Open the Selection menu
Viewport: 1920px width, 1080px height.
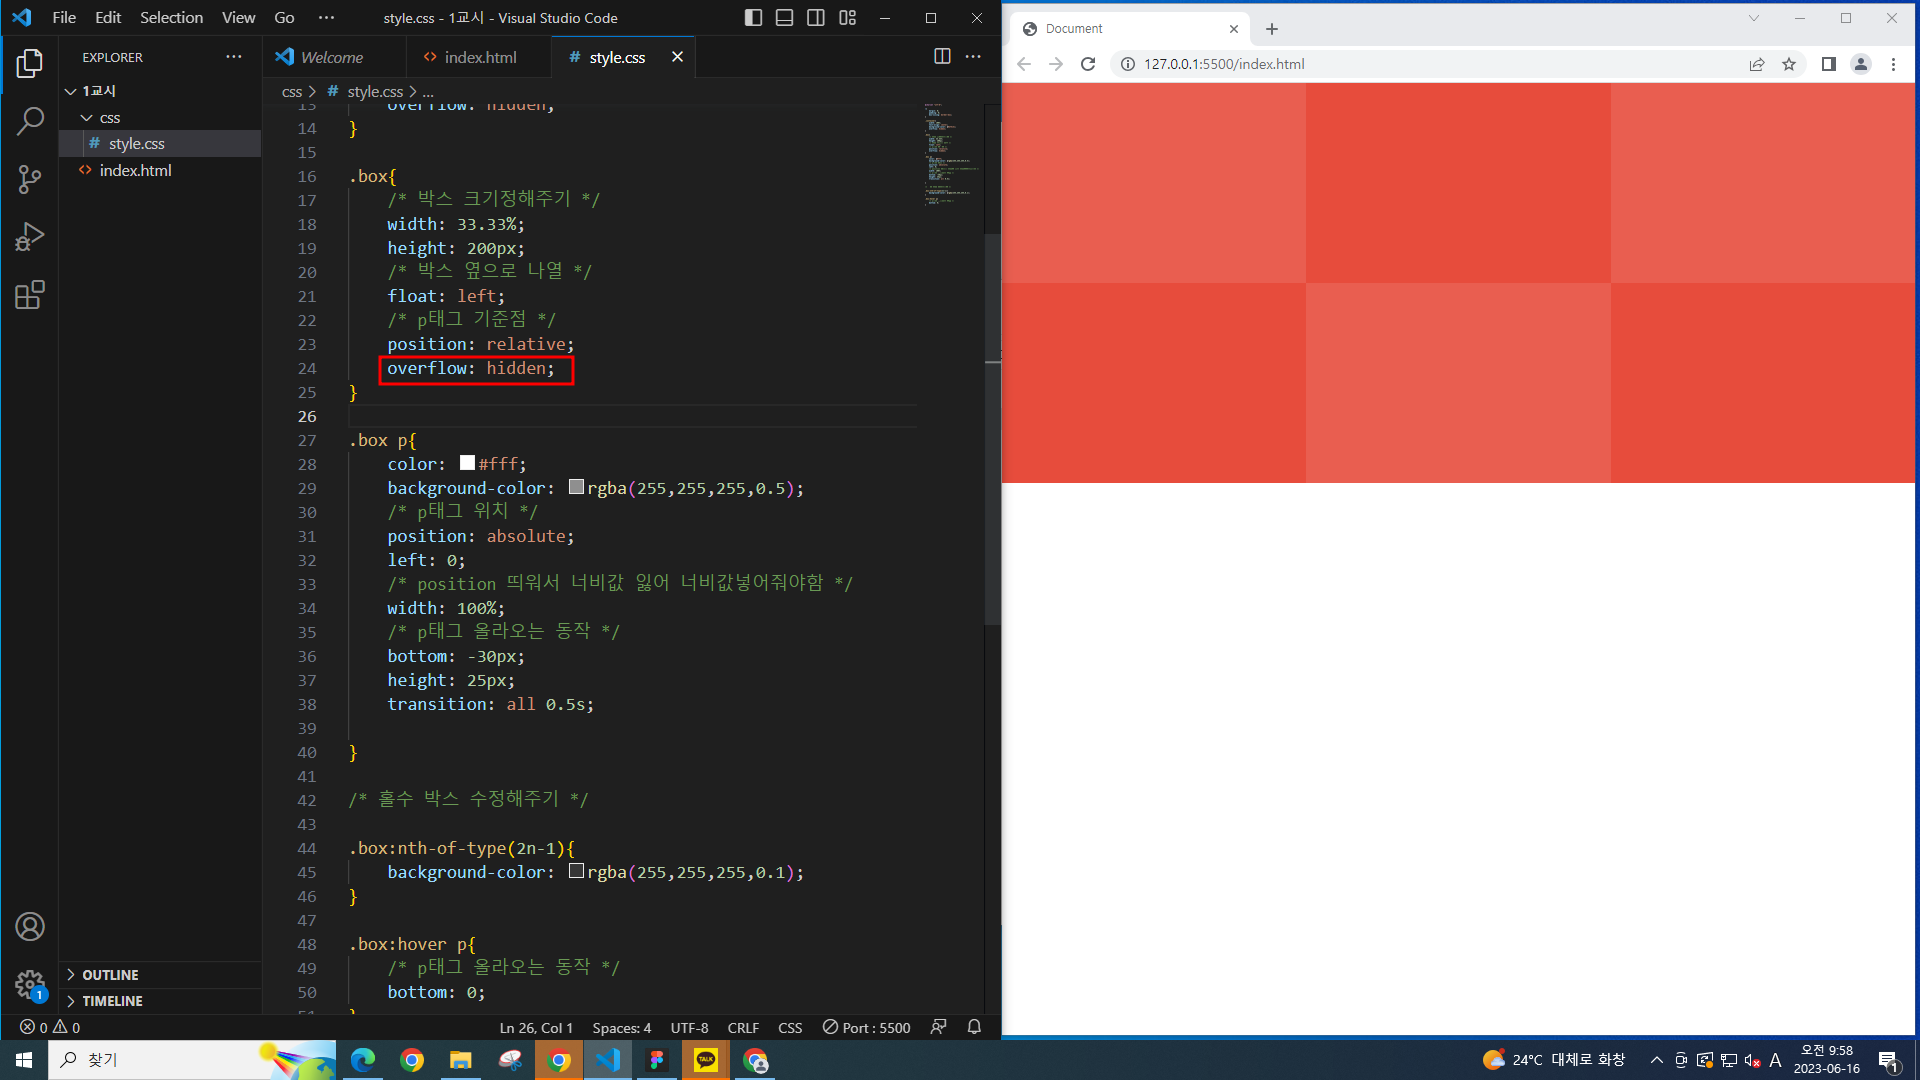171,18
